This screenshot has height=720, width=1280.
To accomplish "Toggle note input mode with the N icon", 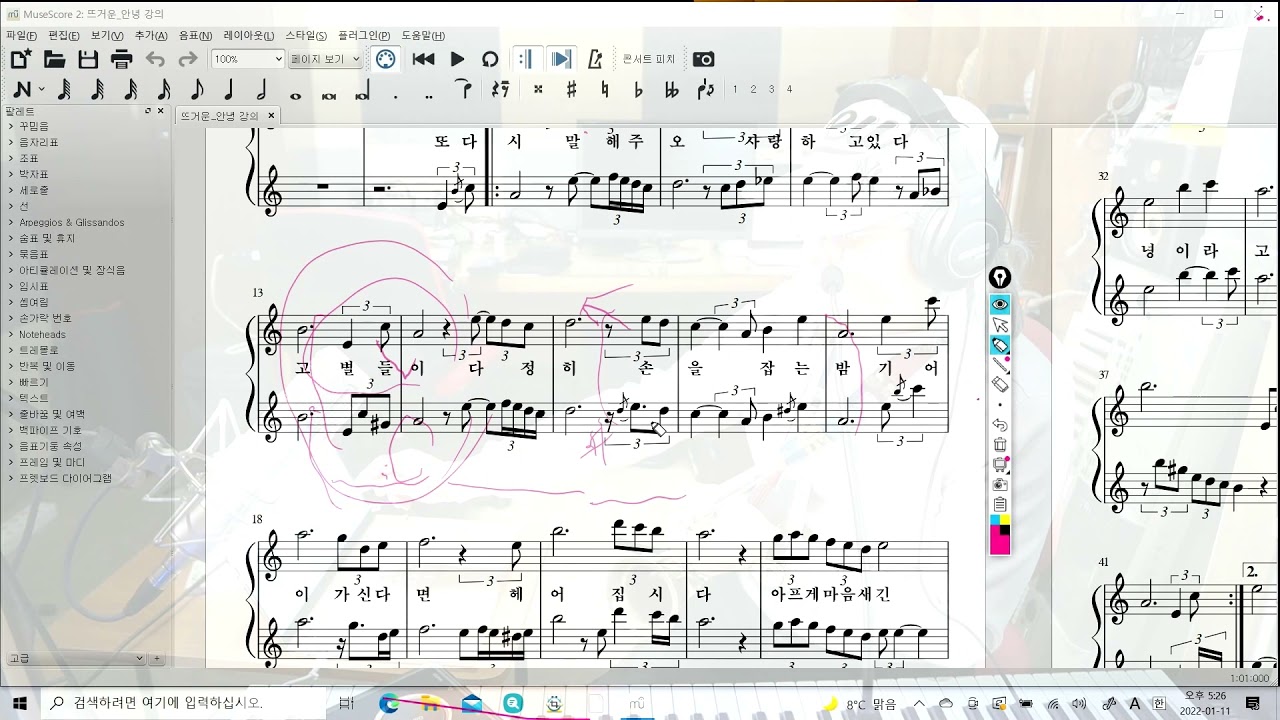I will (x=21, y=90).
